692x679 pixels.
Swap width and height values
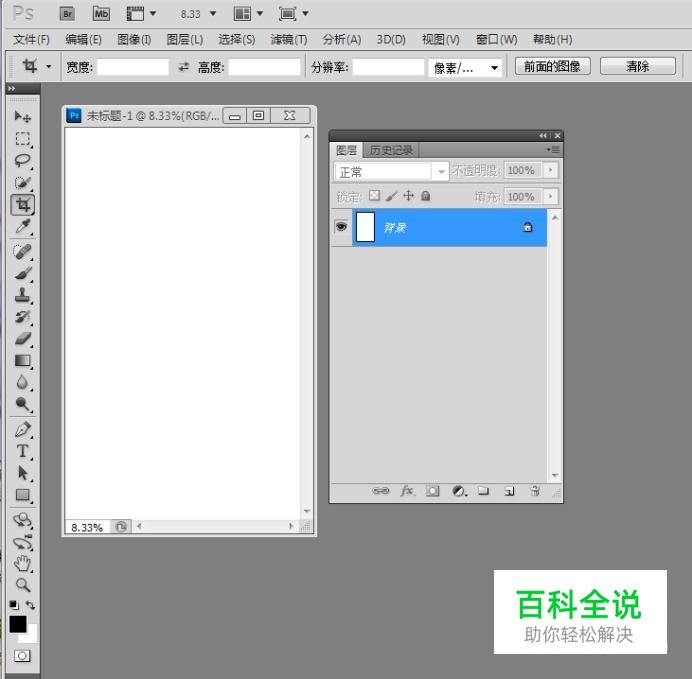(x=184, y=67)
